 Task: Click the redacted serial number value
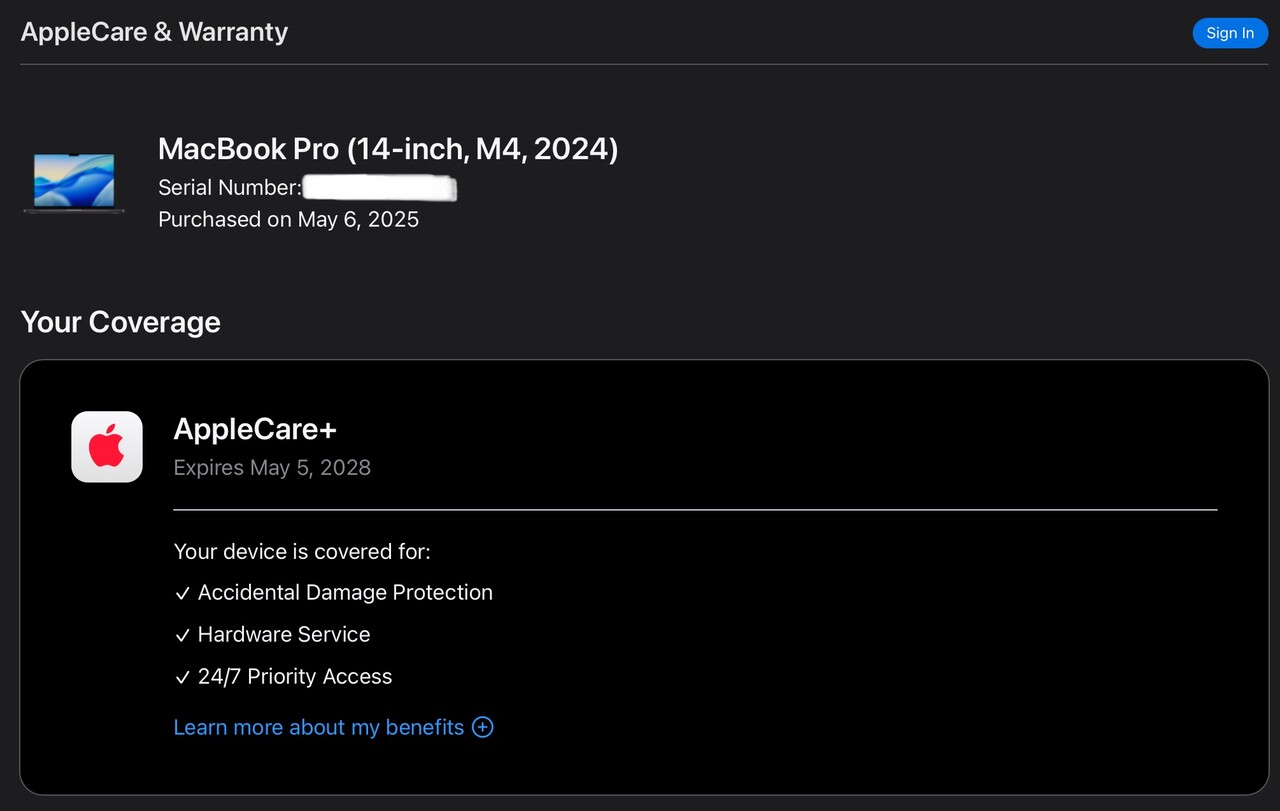pyautogui.click(x=379, y=188)
